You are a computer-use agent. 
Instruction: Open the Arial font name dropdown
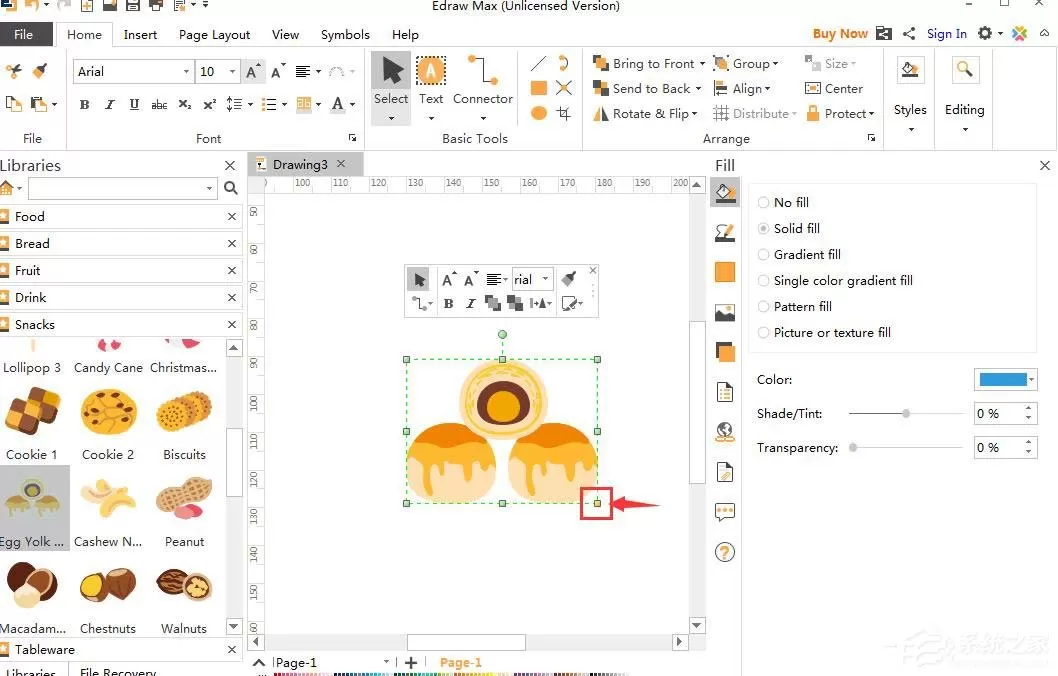[x=132, y=72]
